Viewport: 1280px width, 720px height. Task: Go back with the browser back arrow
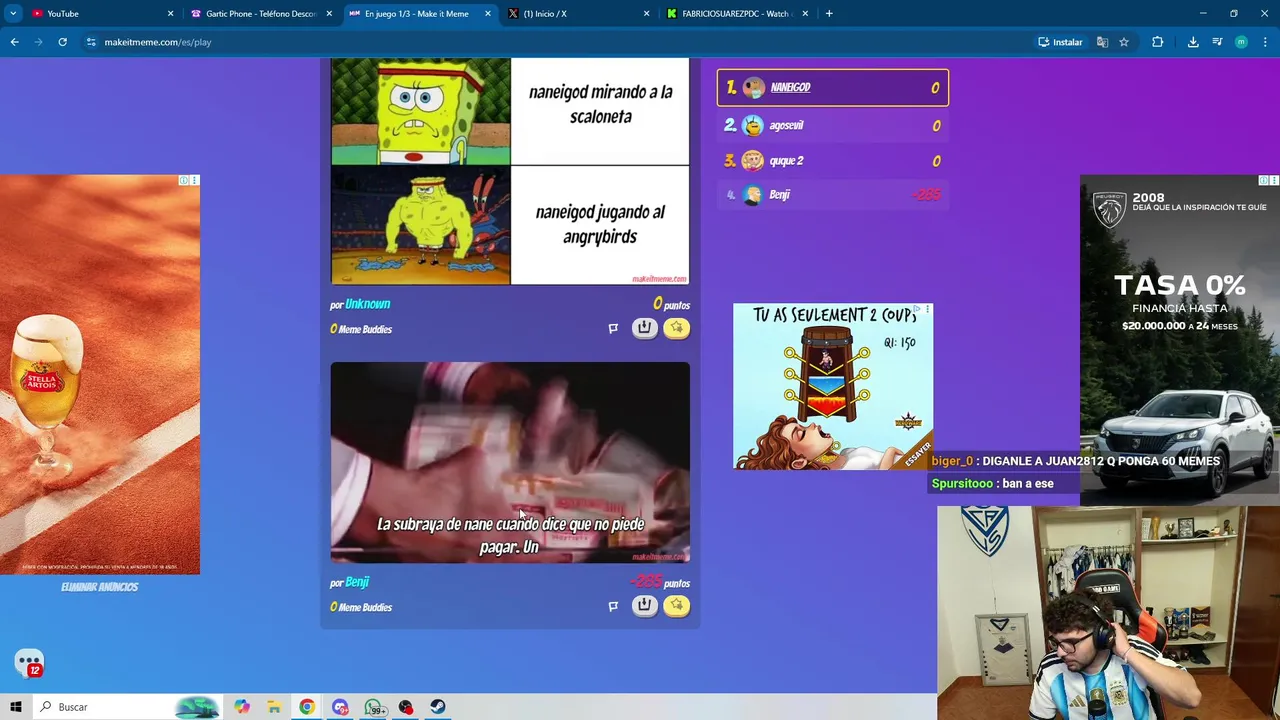pos(14,42)
